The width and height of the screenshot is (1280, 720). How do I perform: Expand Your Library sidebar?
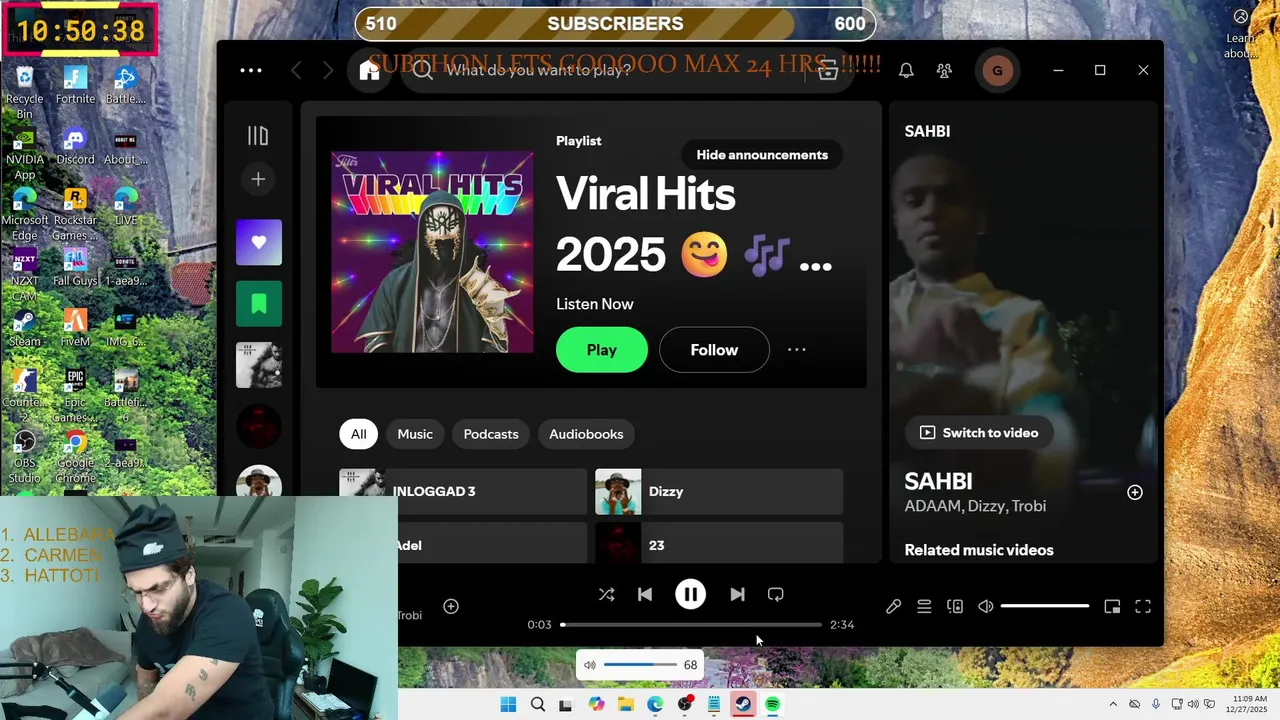click(x=258, y=136)
